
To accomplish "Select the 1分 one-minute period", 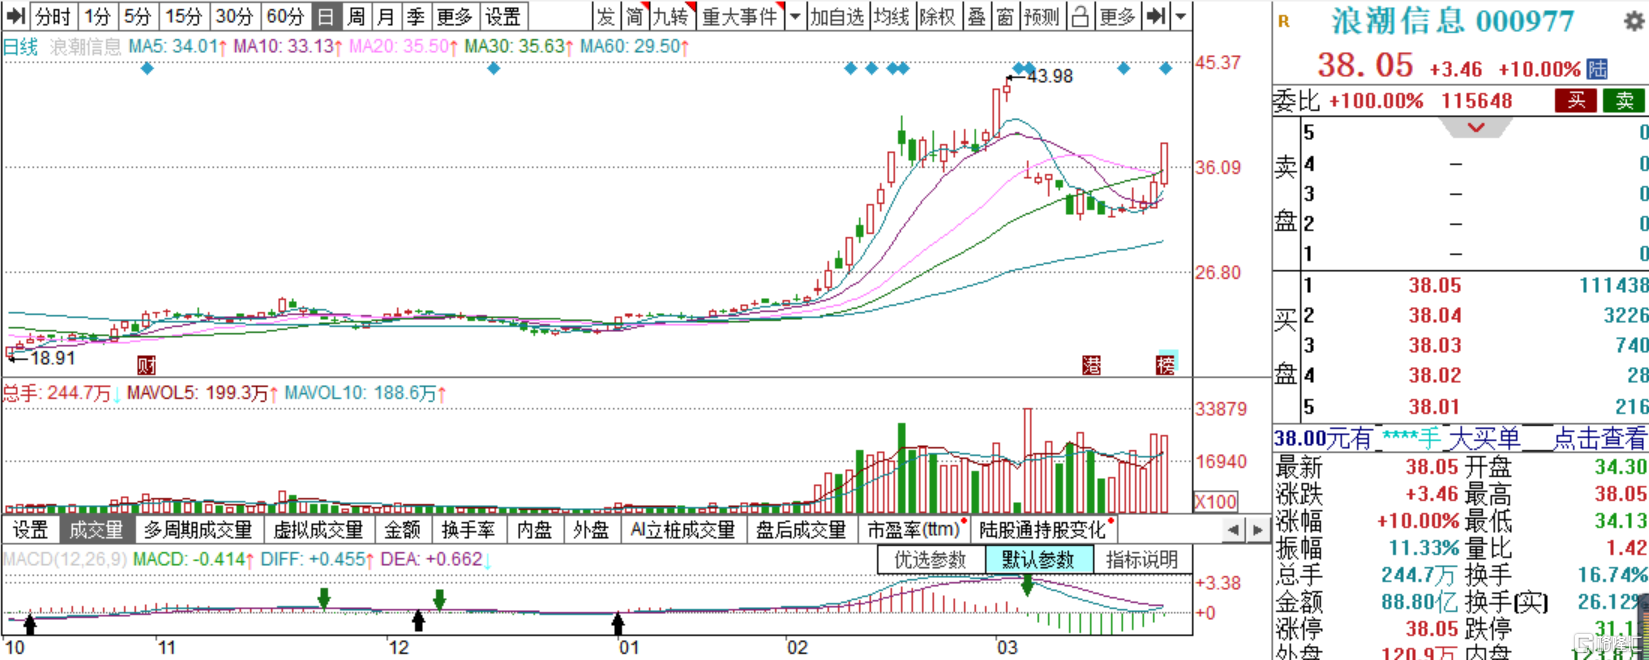I will click(98, 16).
